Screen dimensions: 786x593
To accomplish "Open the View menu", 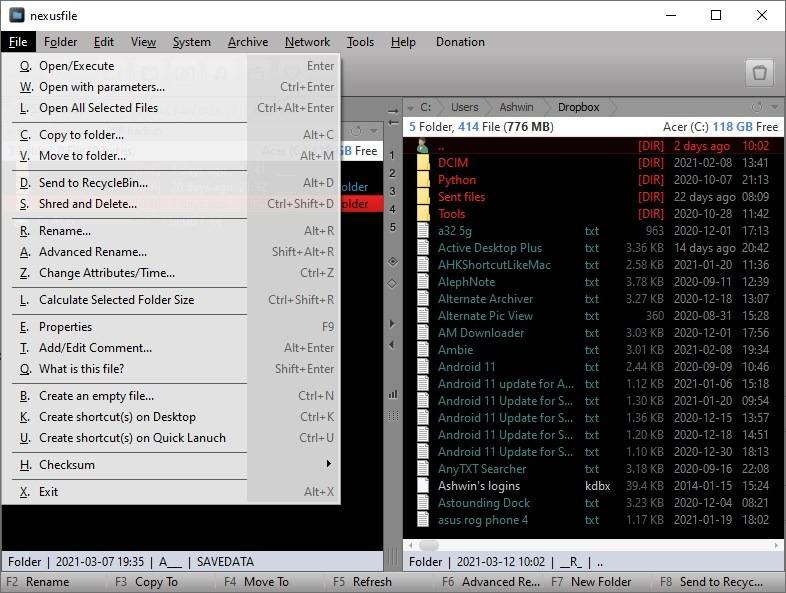I will [143, 42].
